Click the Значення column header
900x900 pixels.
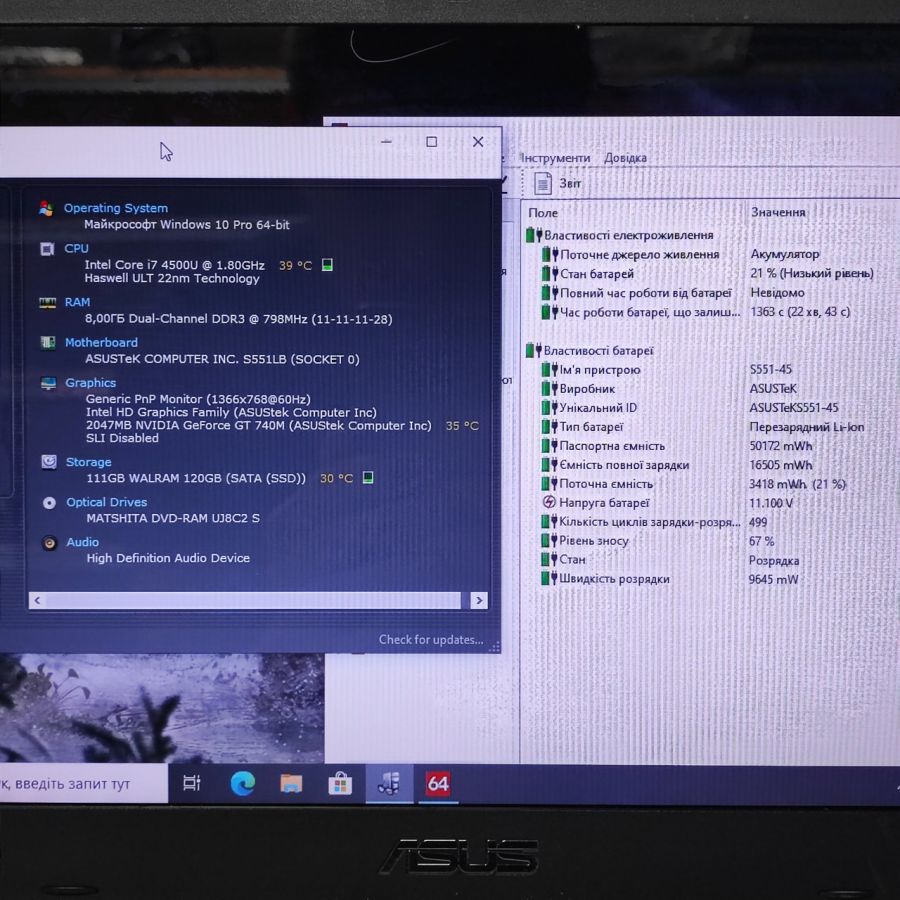tap(778, 212)
